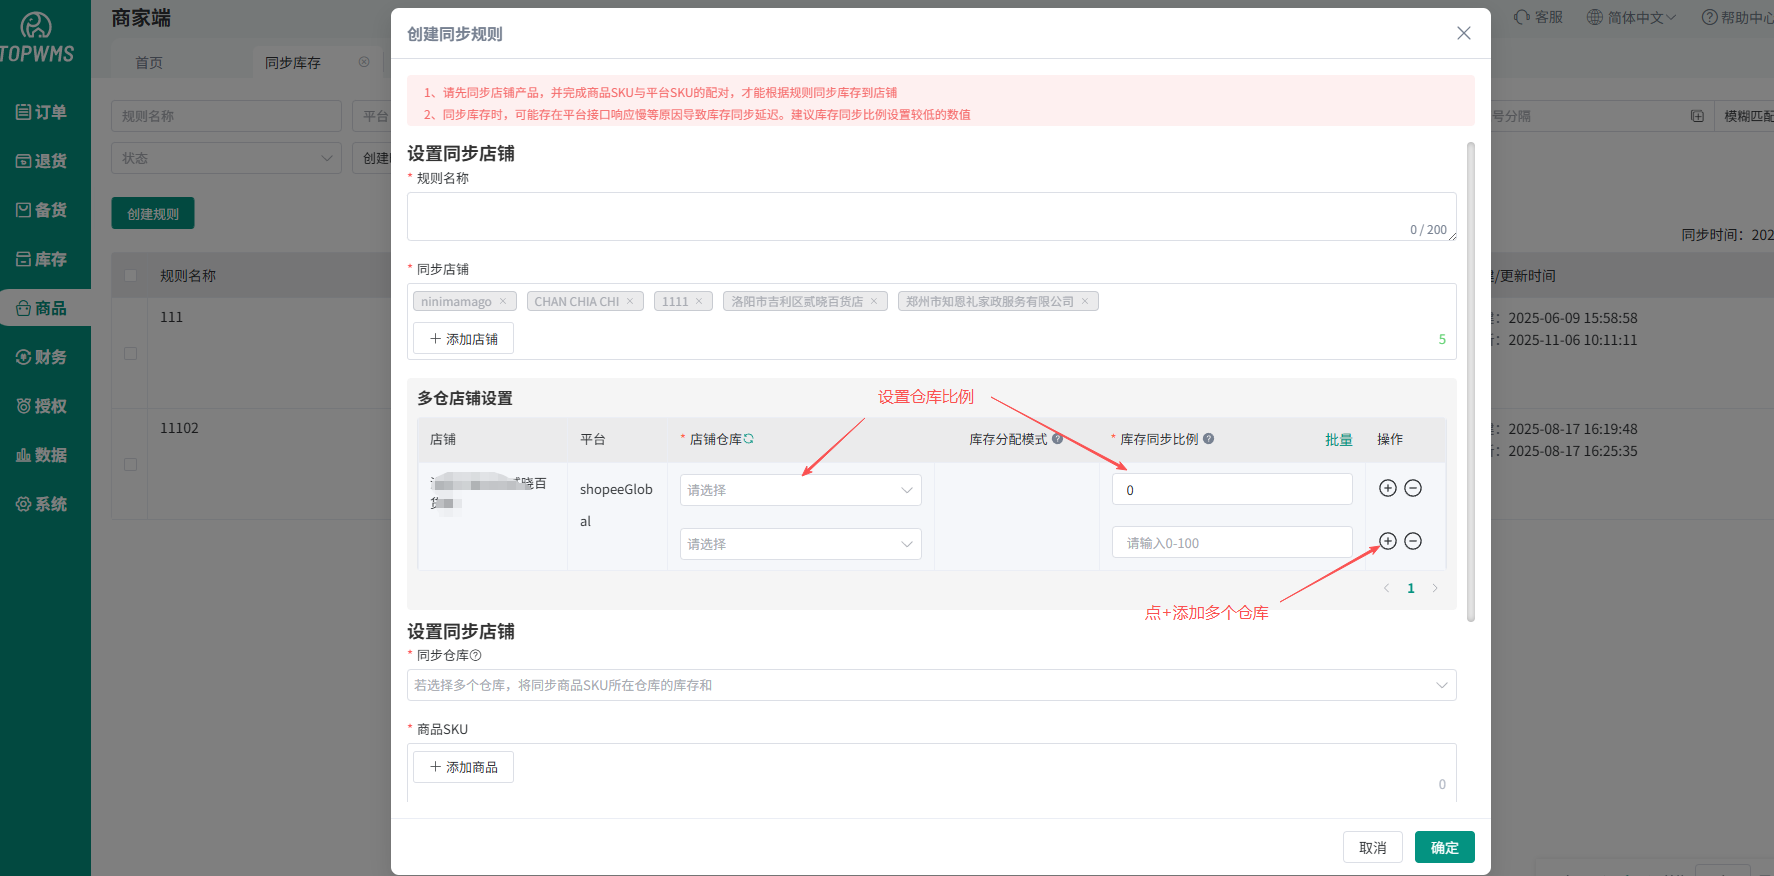
Task: Select the checkbox for rule 111
Action: tap(130, 353)
